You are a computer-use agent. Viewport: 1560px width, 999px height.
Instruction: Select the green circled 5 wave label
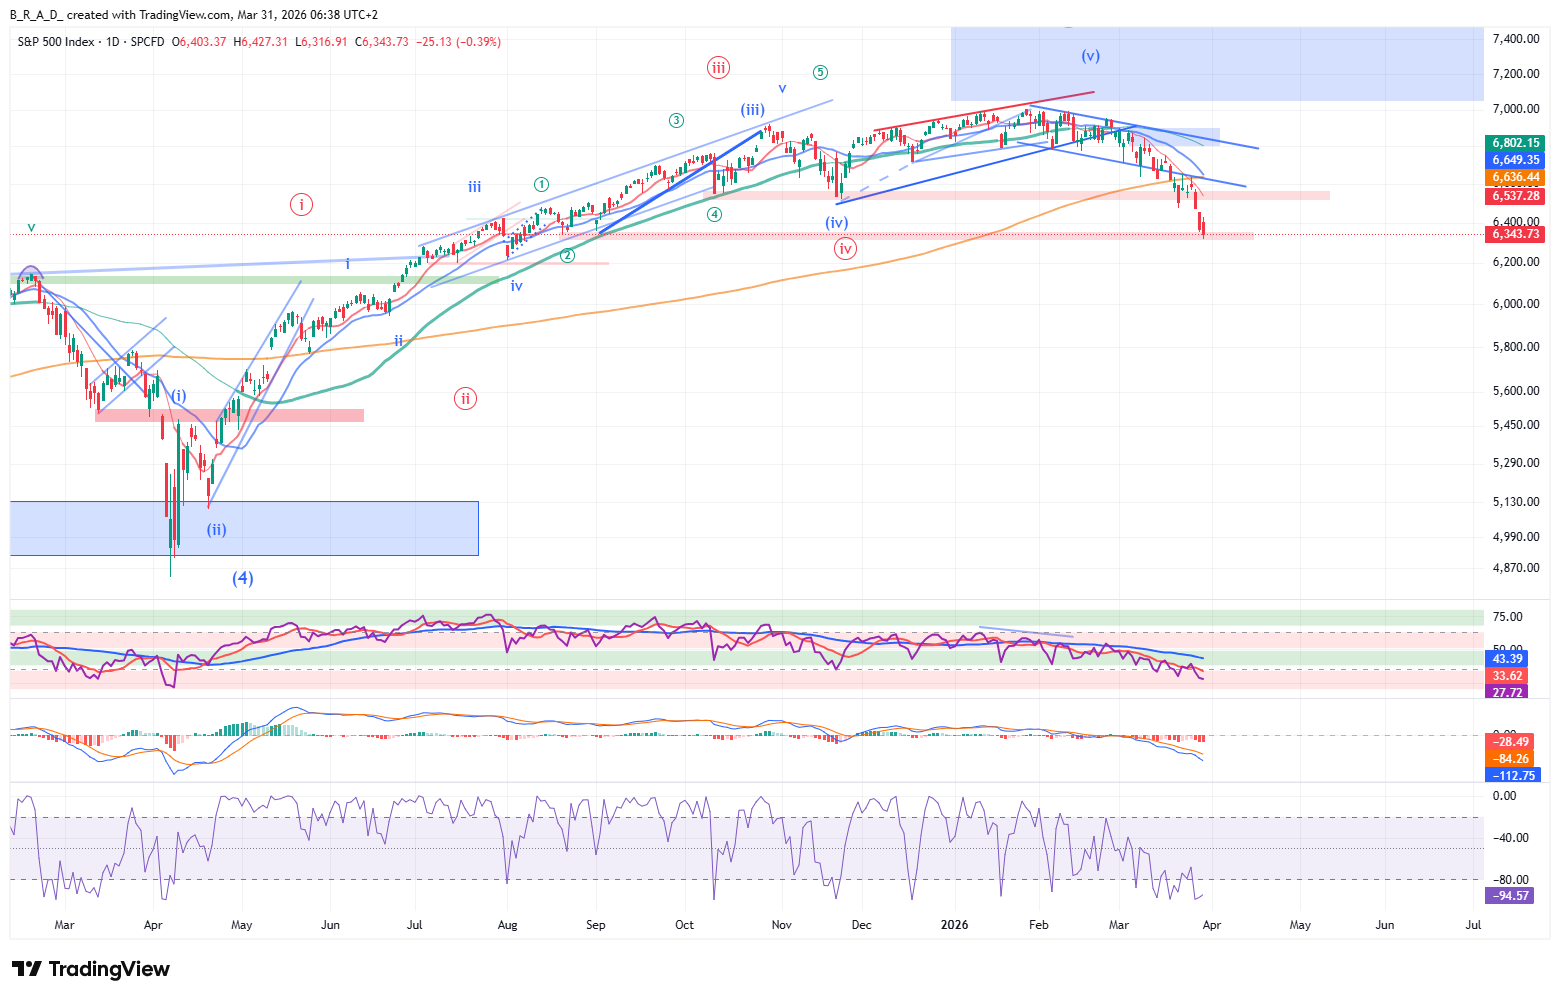click(820, 72)
